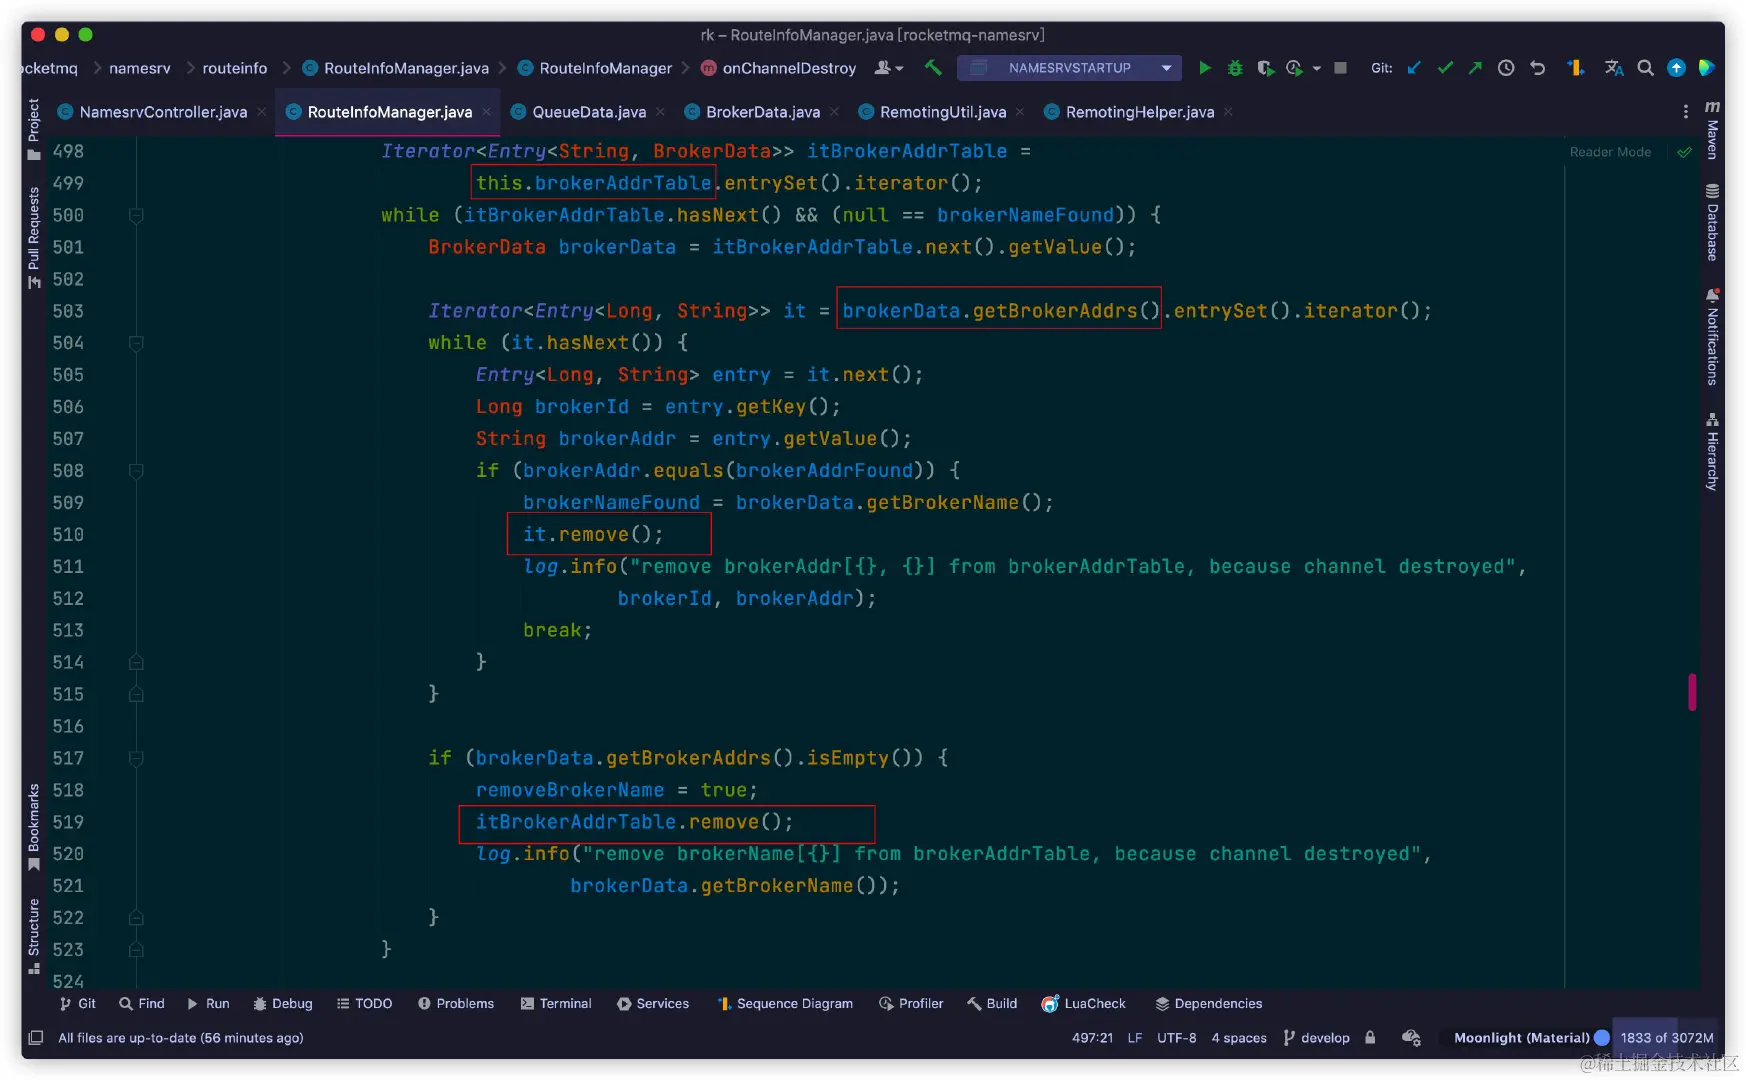Click the Git Commit checkmark
1746x1080 pixels.
pyautogui.click(x=1445, y=68)
